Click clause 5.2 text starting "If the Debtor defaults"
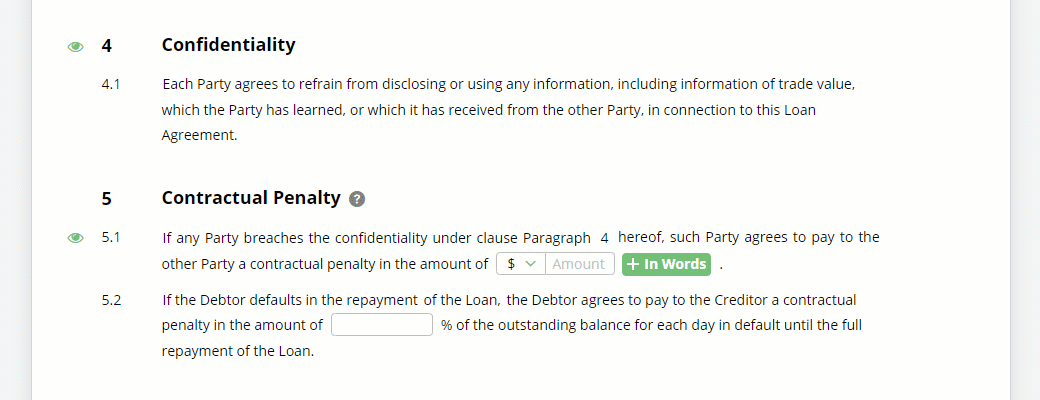This screenshot has width=1040, height=400. coord(512,326)
